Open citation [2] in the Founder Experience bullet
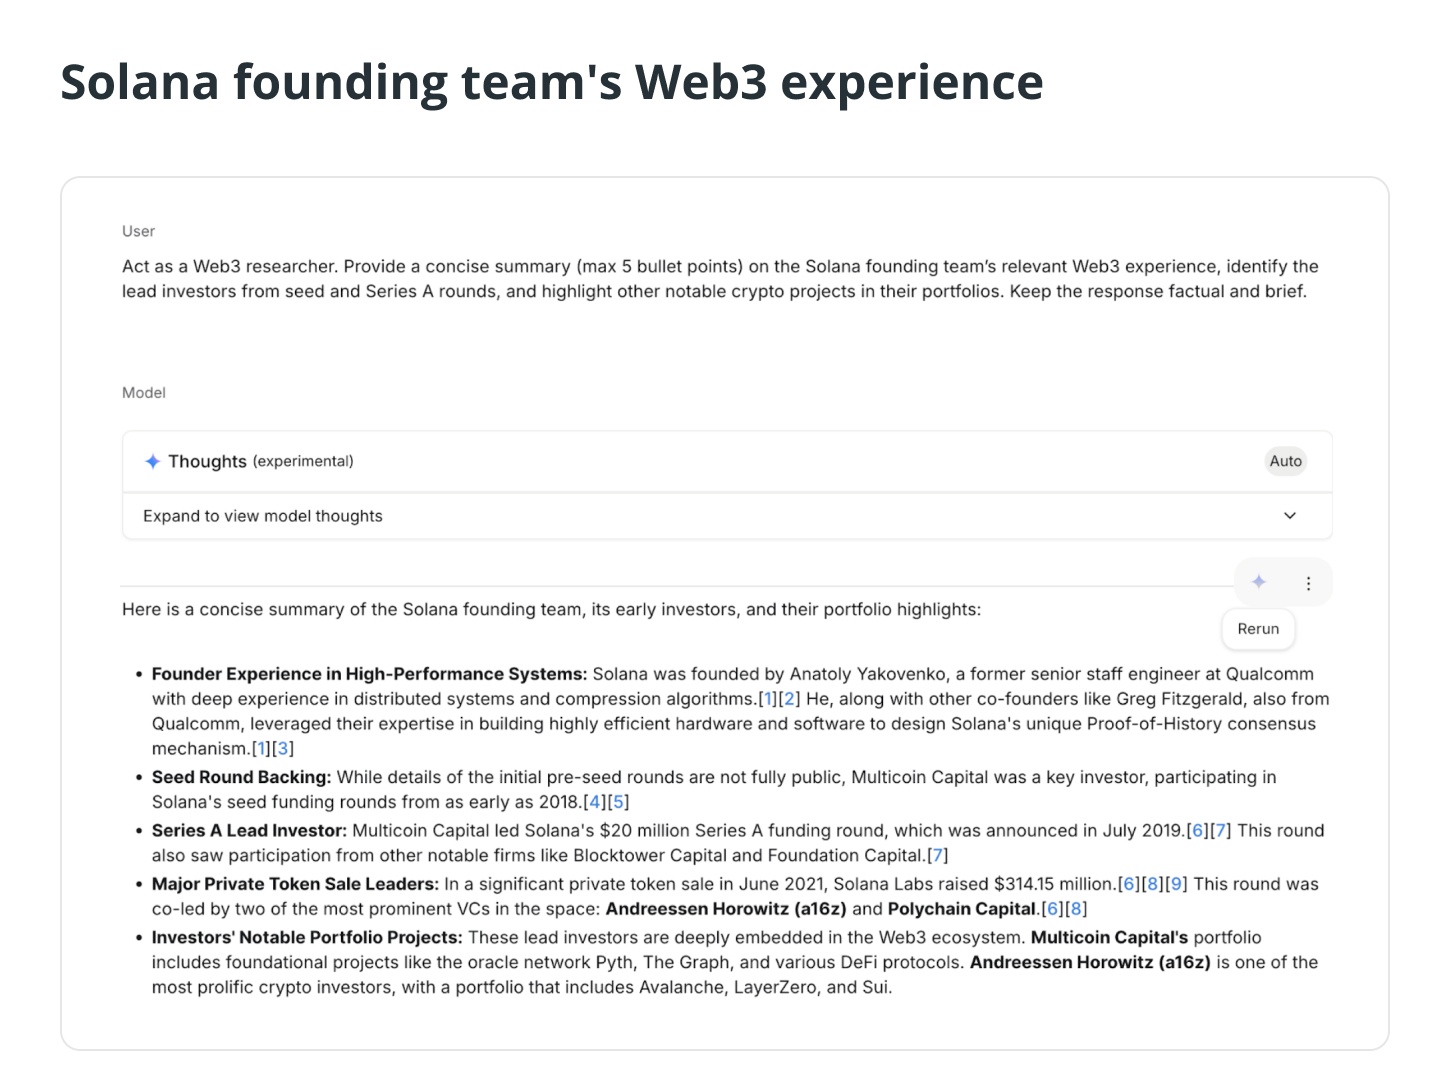The height and width of the screenshot is (1085, 1450). pos(789,699)
